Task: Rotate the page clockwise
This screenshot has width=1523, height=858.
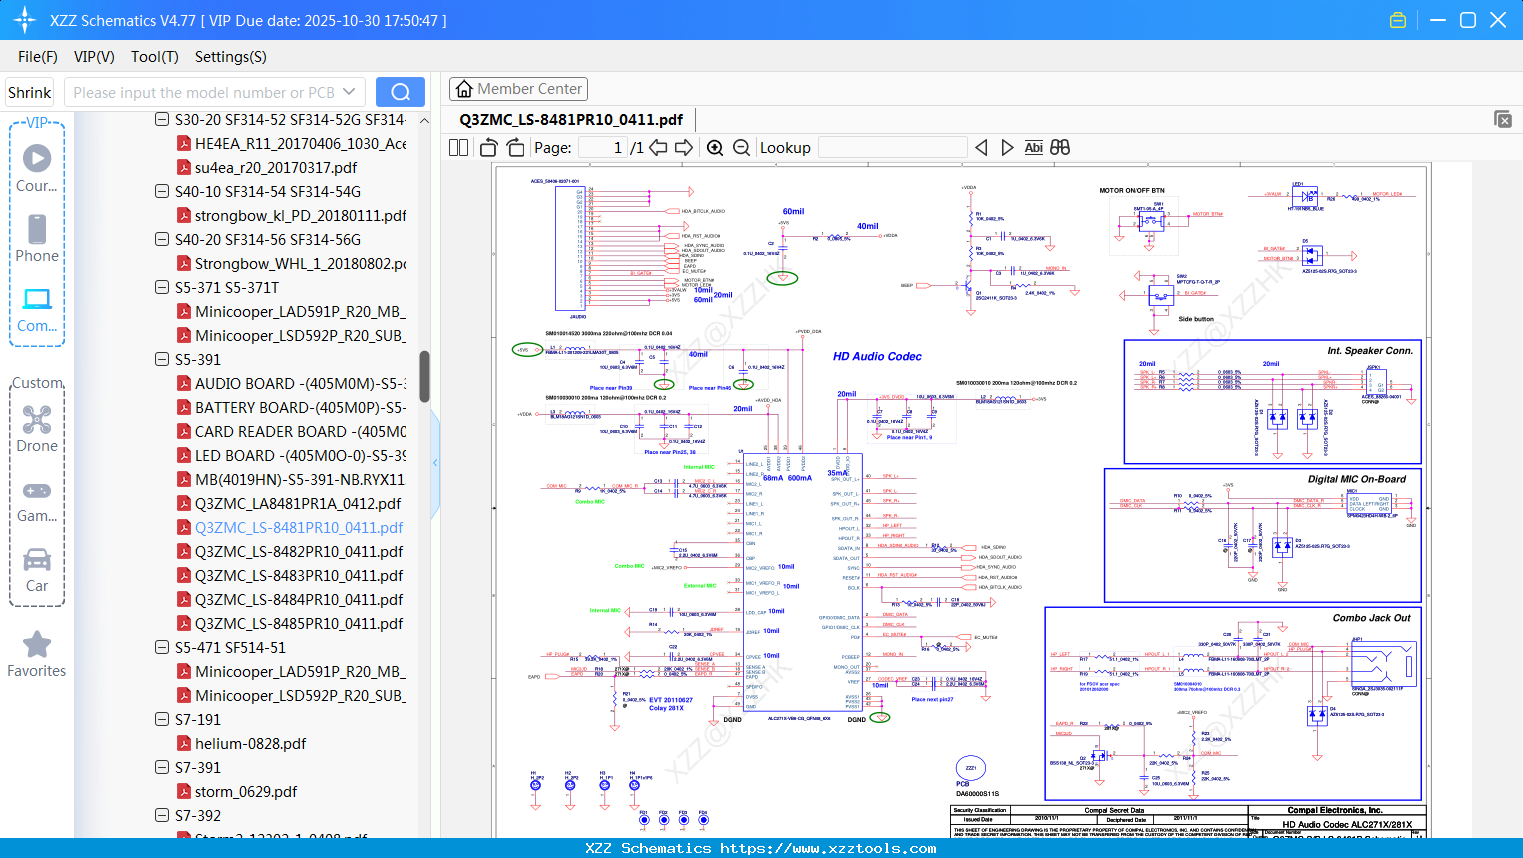Action: [515, 148]
